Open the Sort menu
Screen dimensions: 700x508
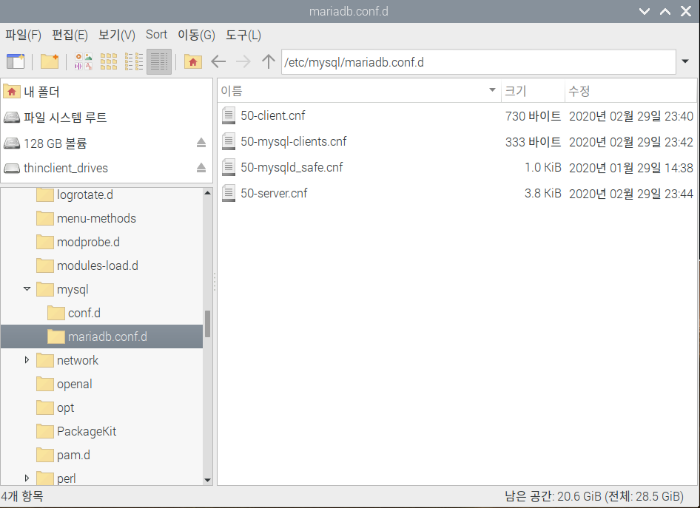click(x=156, y=35)
